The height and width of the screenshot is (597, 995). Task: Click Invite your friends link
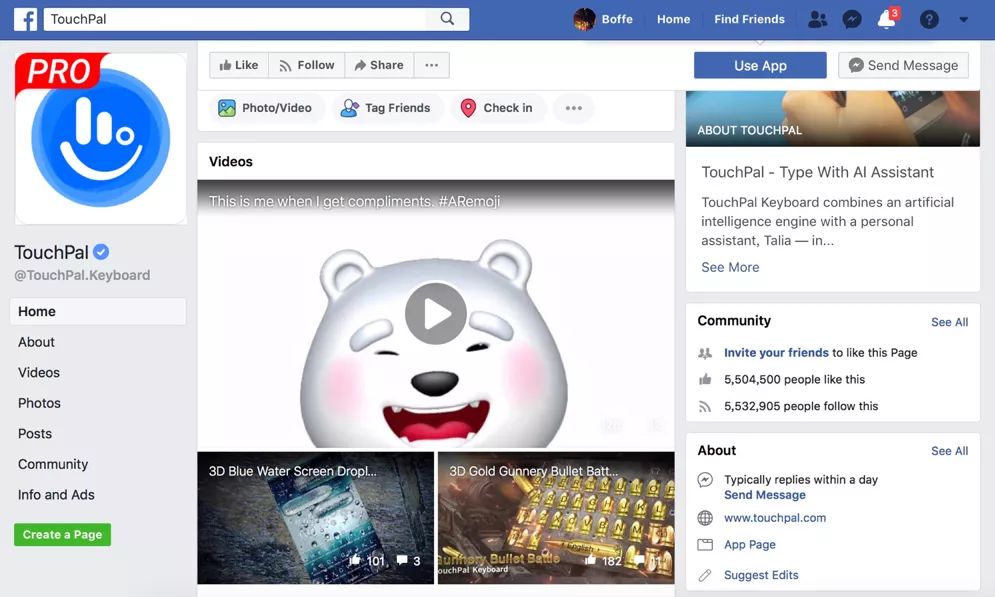(x=776, y=353)
